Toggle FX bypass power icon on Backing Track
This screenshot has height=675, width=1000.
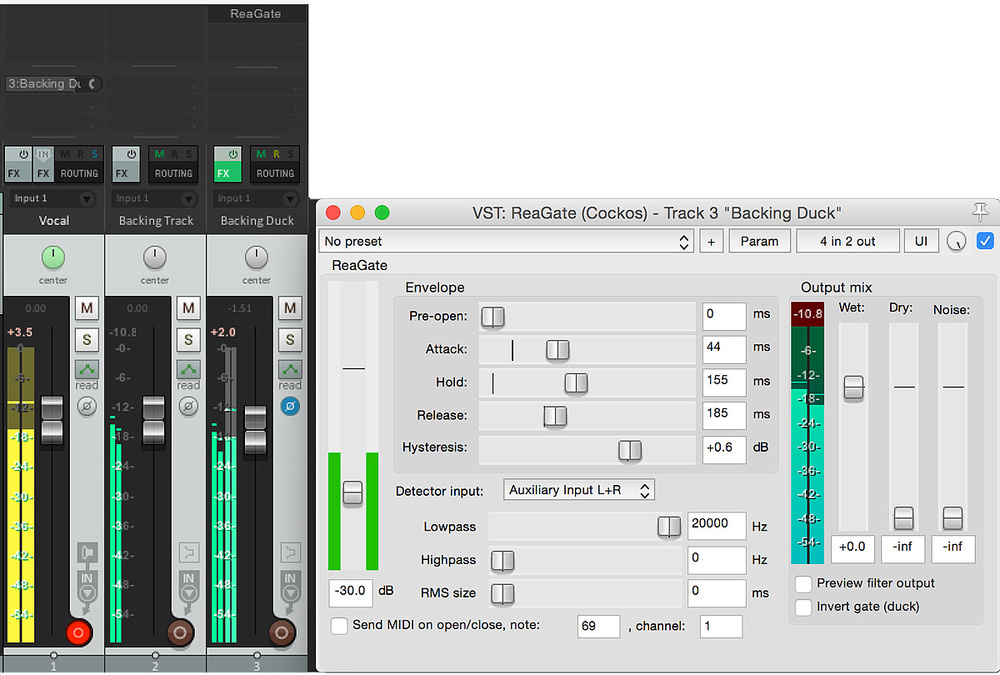click(131, 154)
